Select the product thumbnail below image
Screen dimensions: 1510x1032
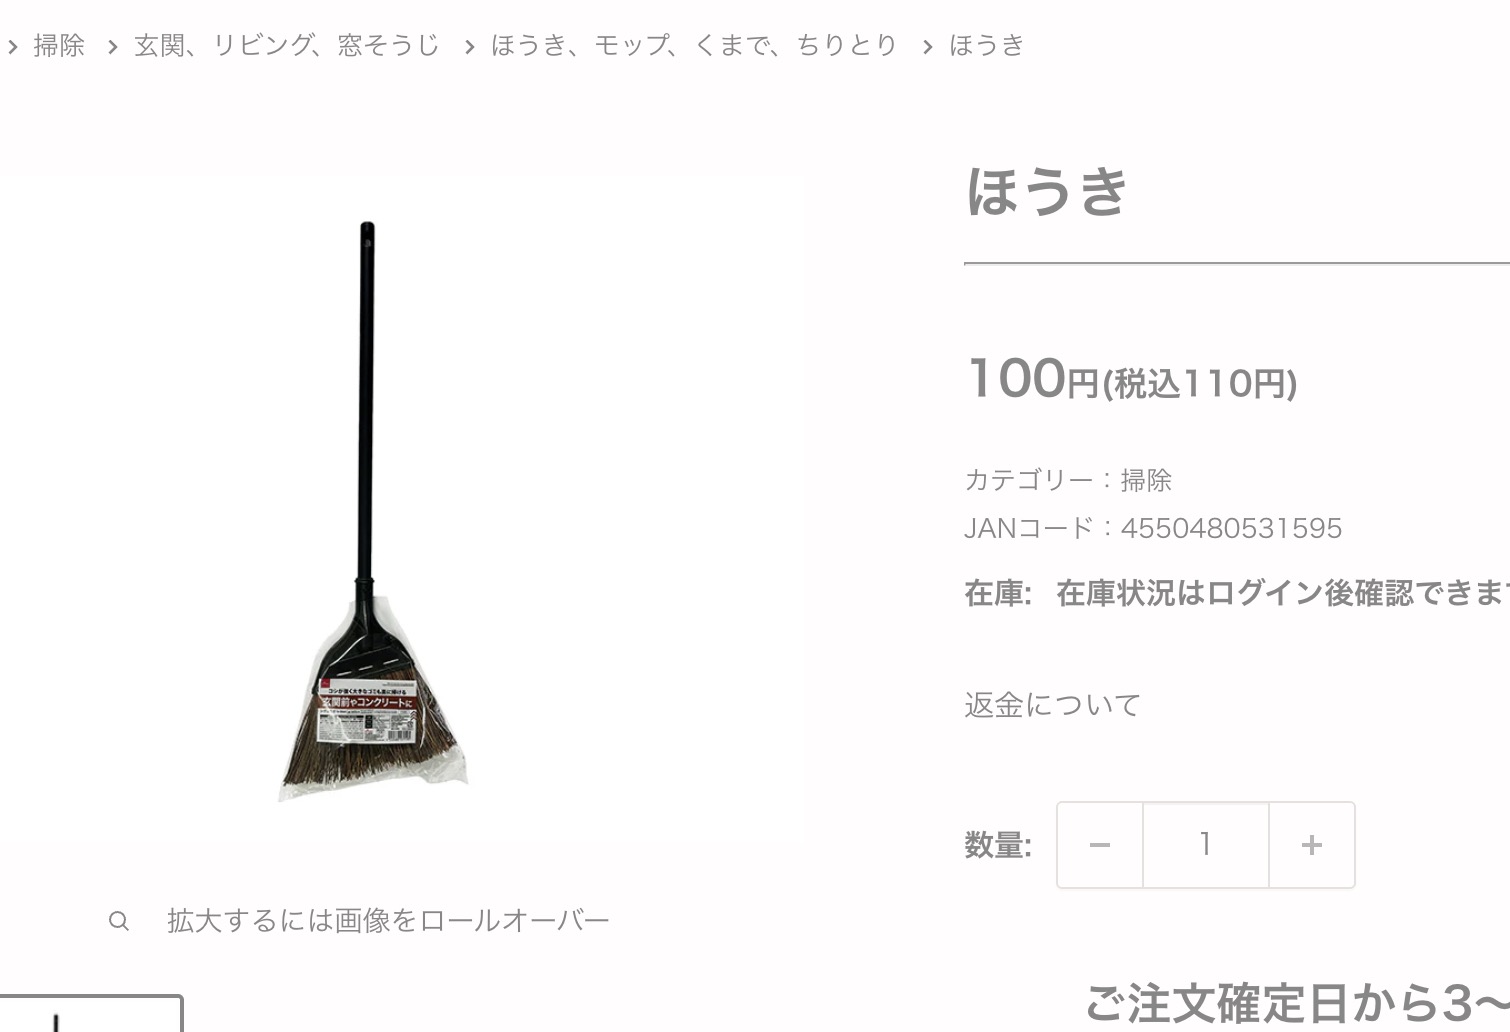(x=90, y=1014)
